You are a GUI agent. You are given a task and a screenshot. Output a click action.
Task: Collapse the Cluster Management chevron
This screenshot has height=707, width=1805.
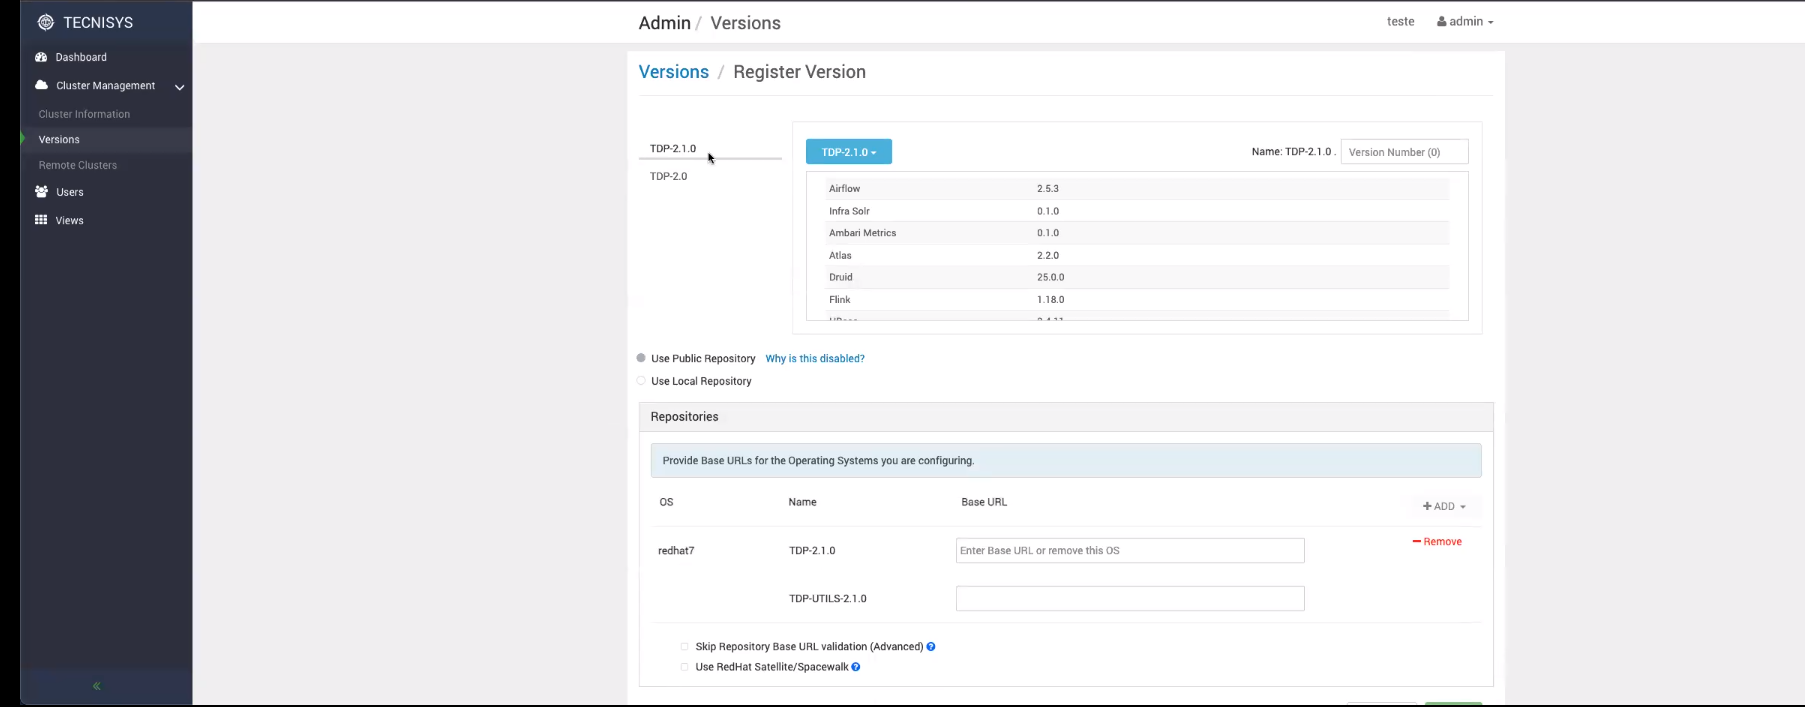[180, 87]
